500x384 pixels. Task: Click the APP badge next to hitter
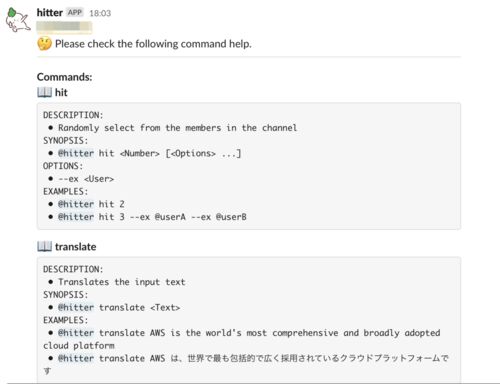point(75,12)
